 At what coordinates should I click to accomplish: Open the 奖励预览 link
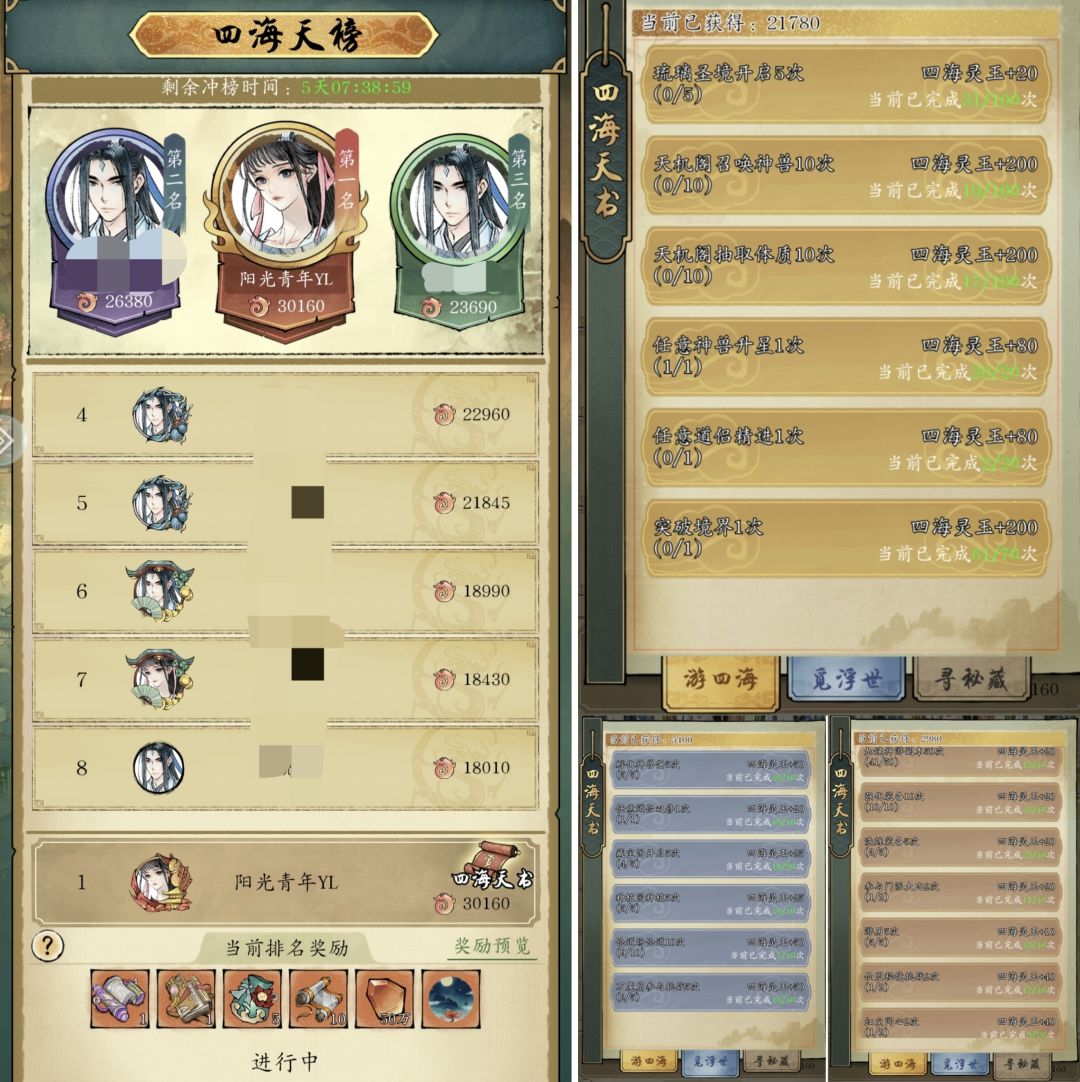point(492,945)
